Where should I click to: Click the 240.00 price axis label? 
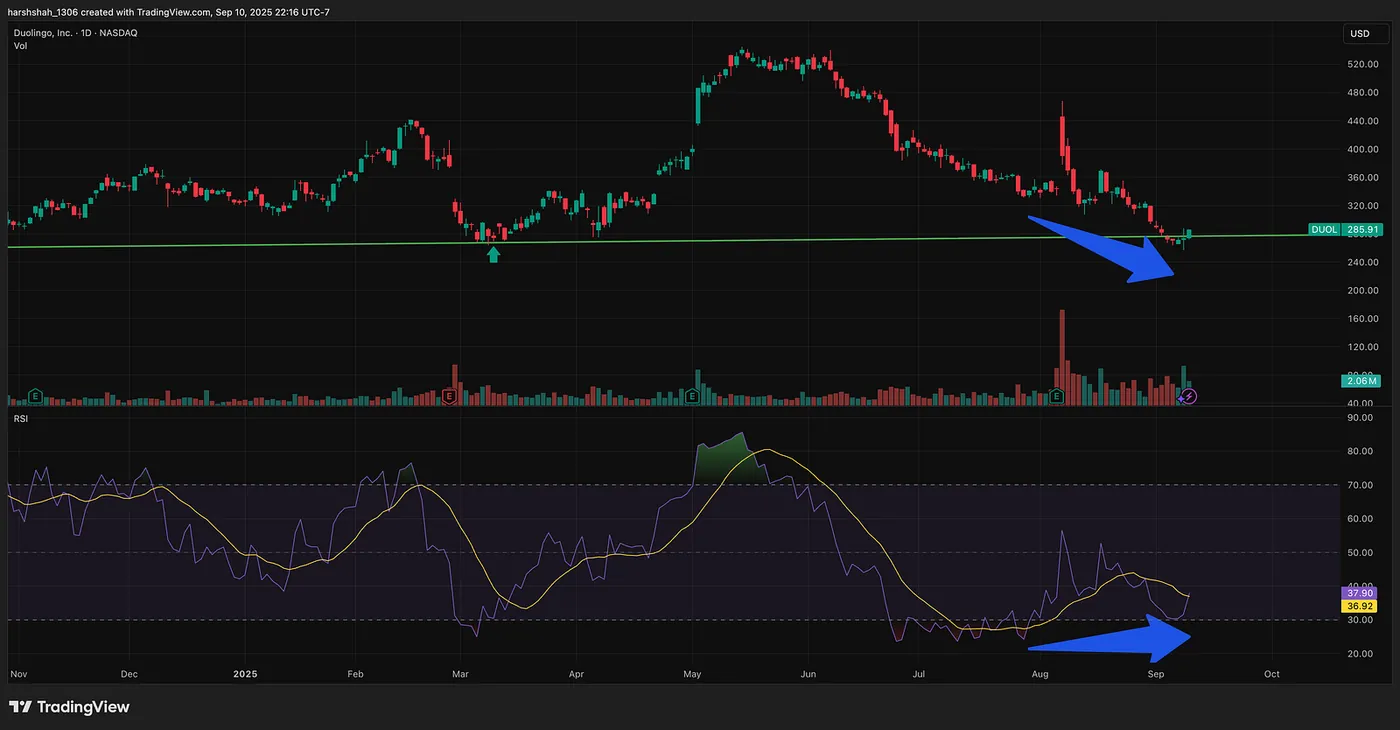click(1364, 262)
